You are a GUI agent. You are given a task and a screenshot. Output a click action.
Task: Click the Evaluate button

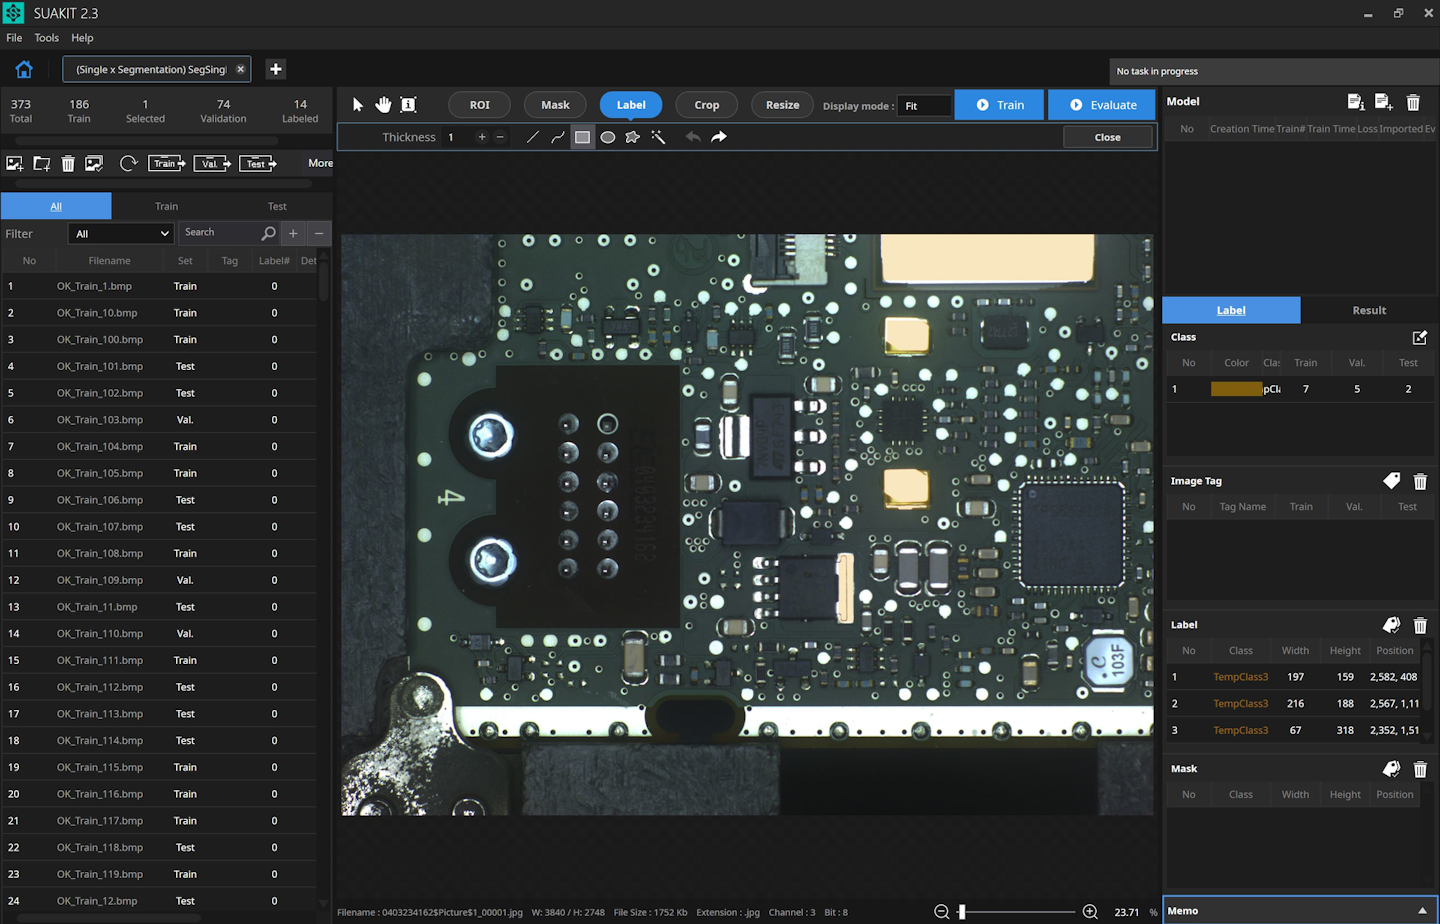1102,105
